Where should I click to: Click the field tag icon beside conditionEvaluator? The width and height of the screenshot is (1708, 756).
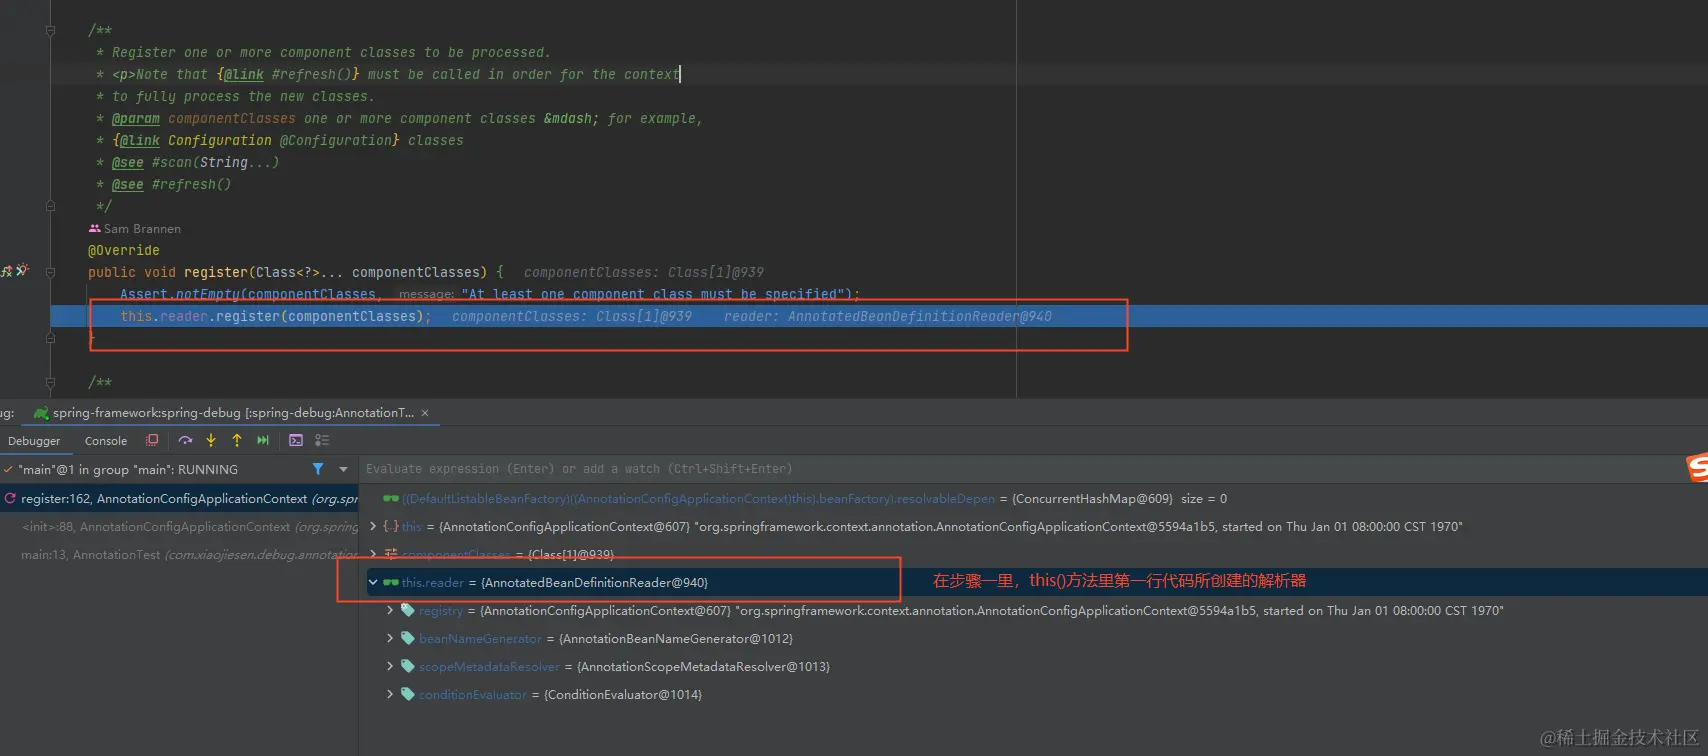click(408, 694)
